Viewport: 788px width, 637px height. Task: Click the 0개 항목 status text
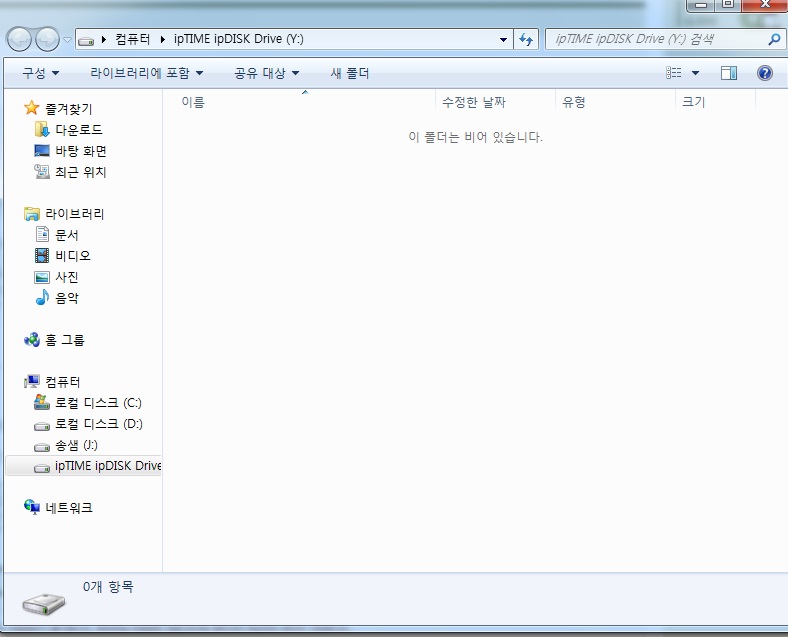click(x=108, y=586)
